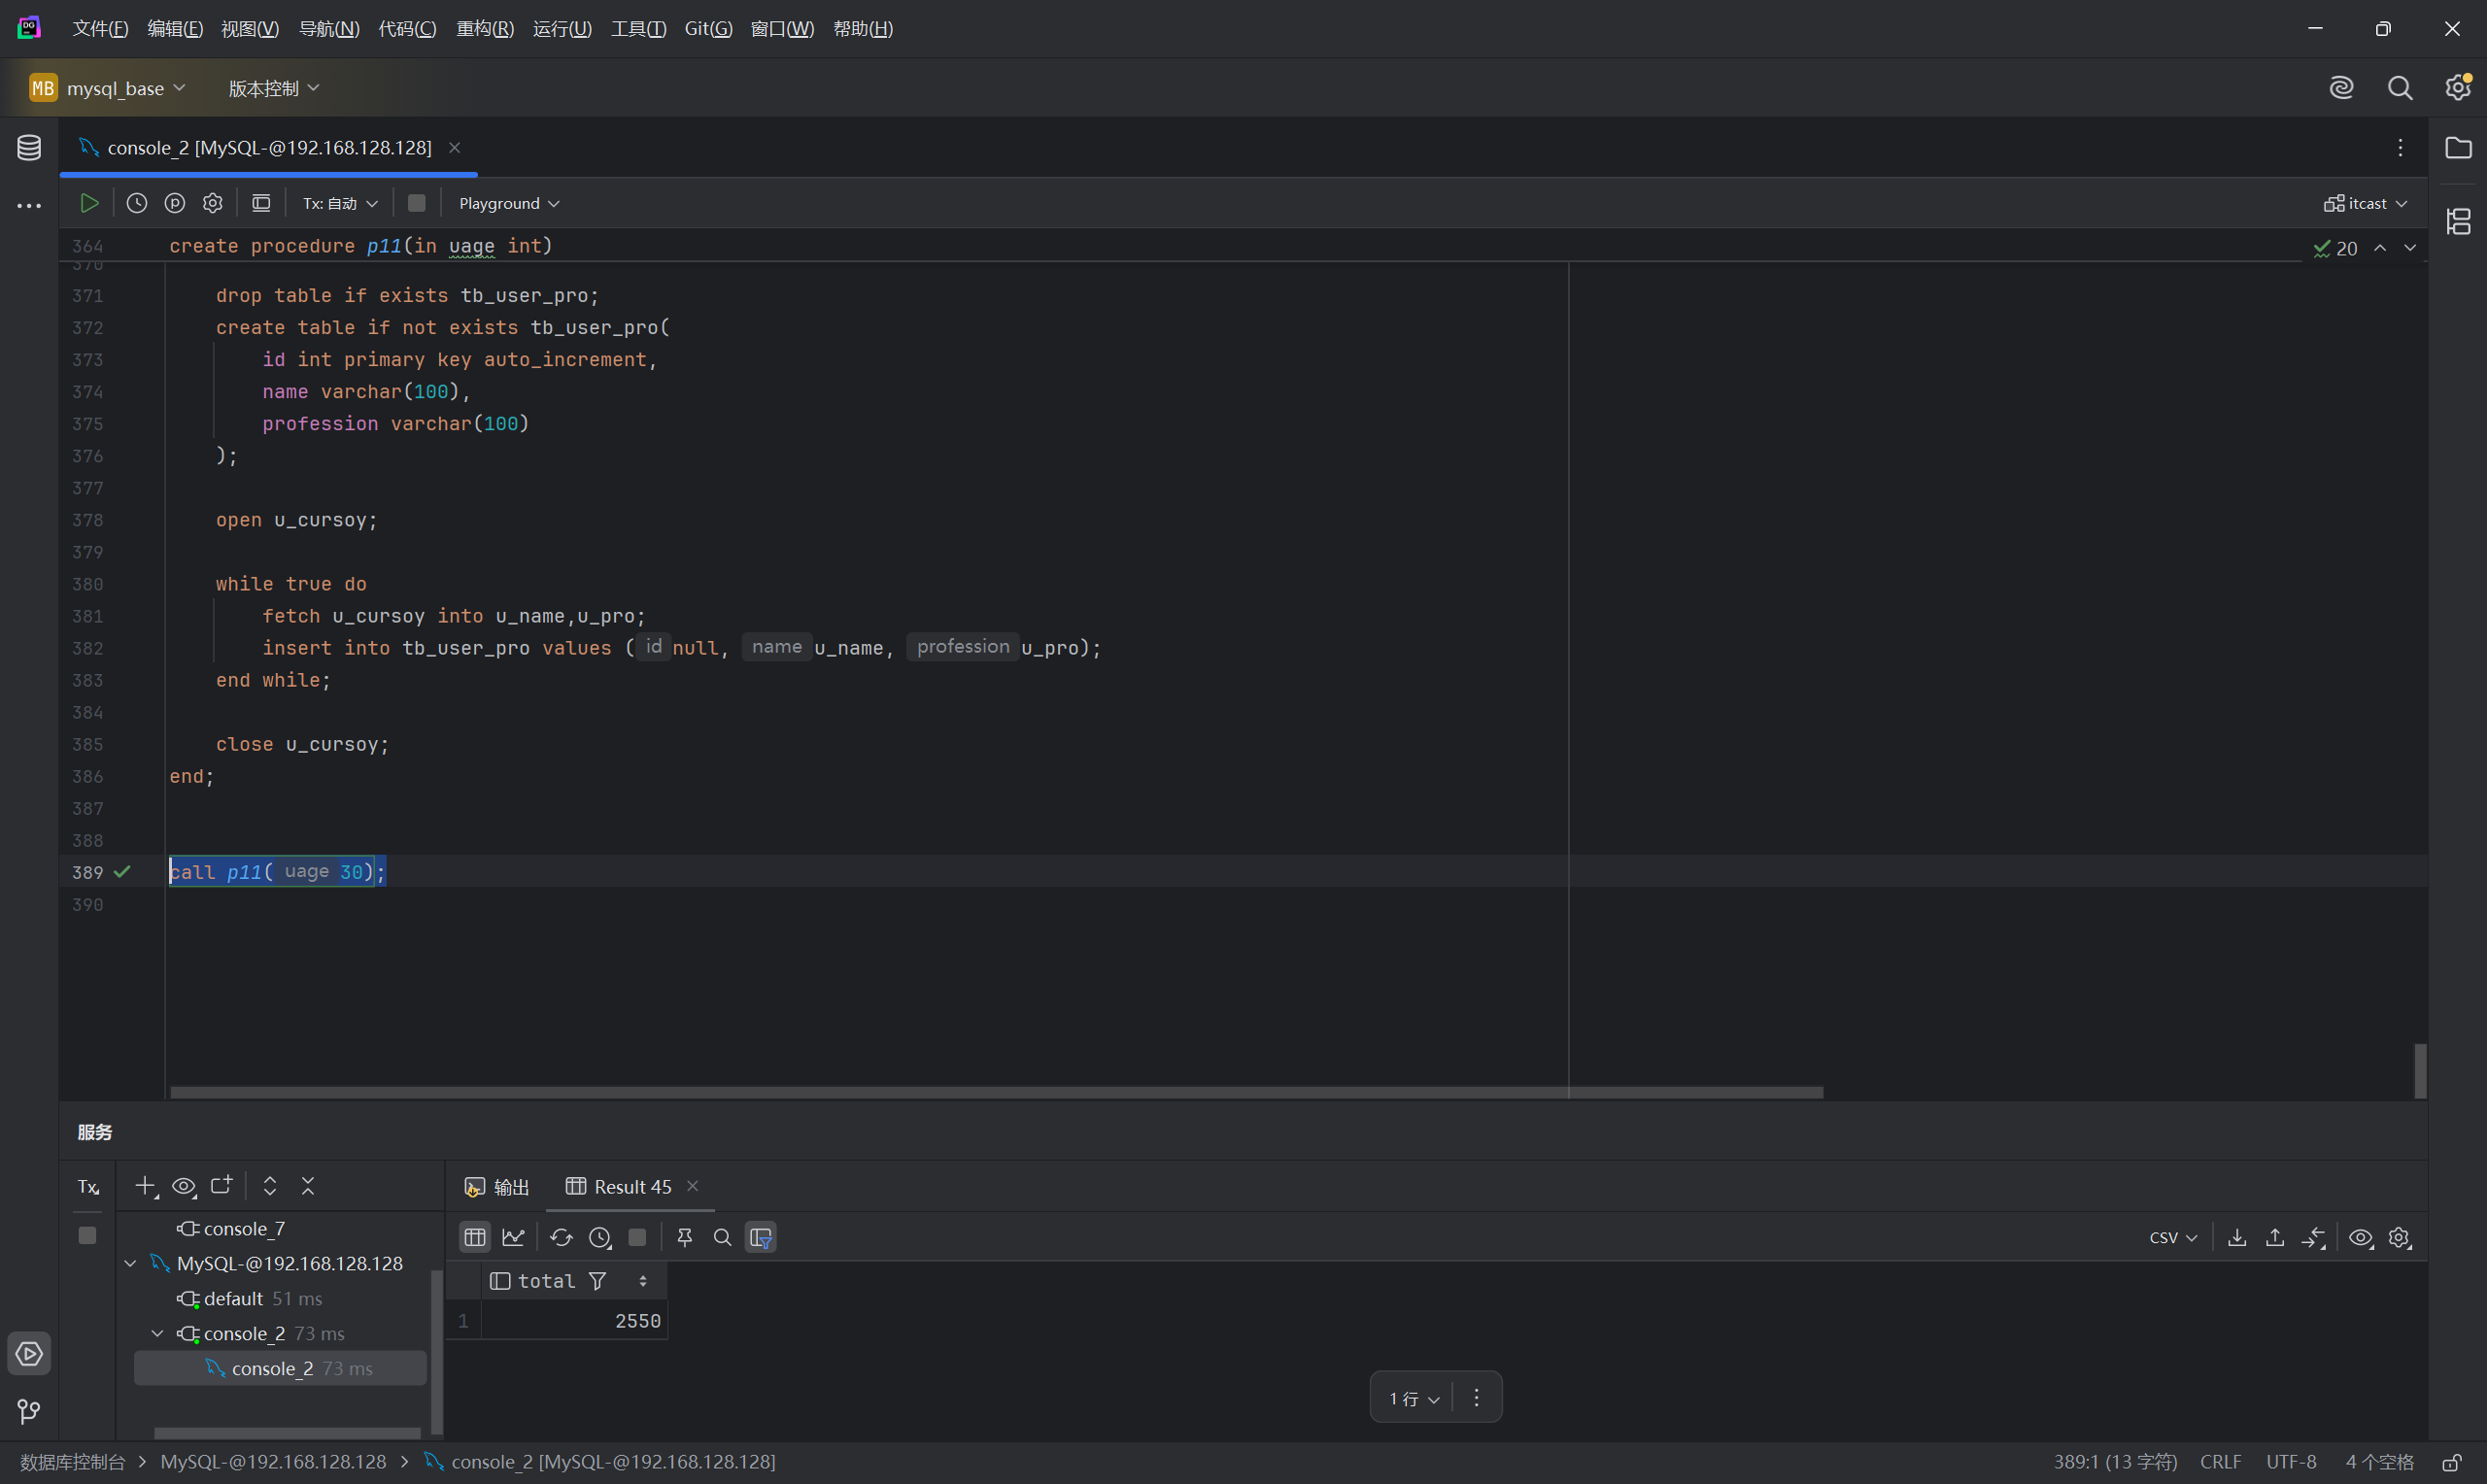Reload the result data with the refresh icon
This screenshot has width=2487, height=1484.
click(561, 1237)
